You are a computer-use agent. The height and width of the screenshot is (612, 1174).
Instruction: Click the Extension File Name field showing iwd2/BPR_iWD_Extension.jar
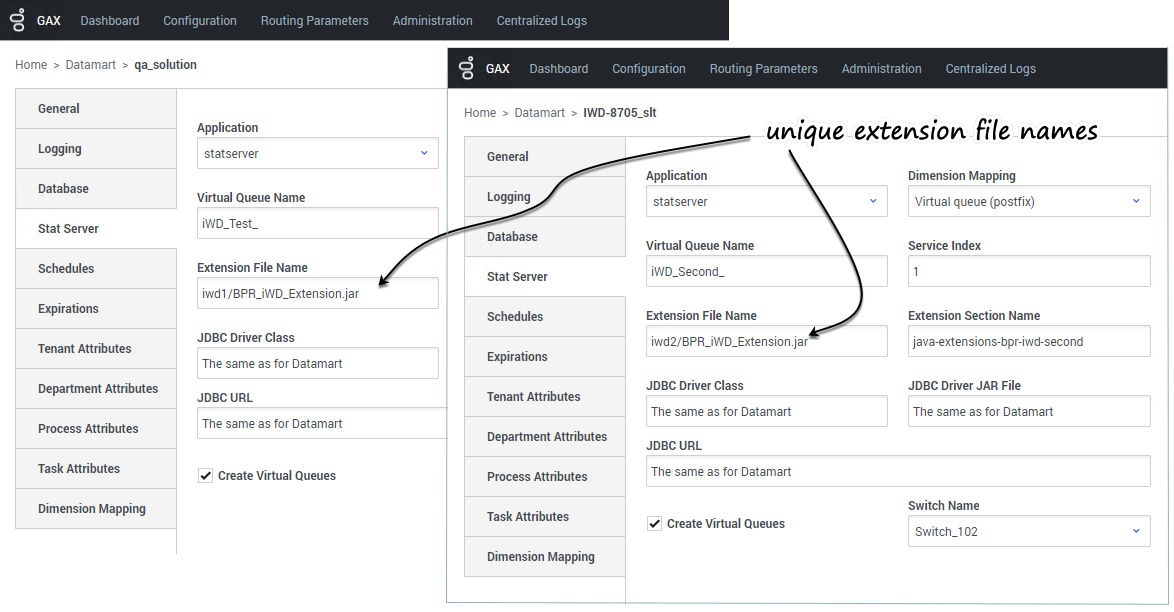tap(766, 341)
